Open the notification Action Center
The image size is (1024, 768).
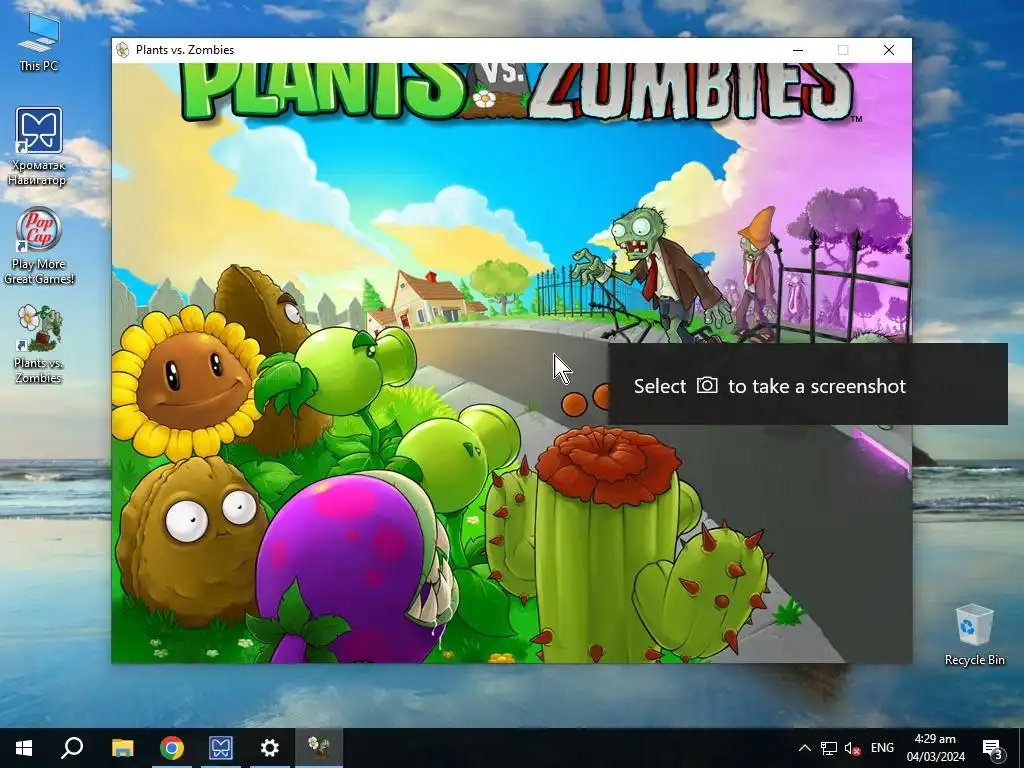coord(993,748)
